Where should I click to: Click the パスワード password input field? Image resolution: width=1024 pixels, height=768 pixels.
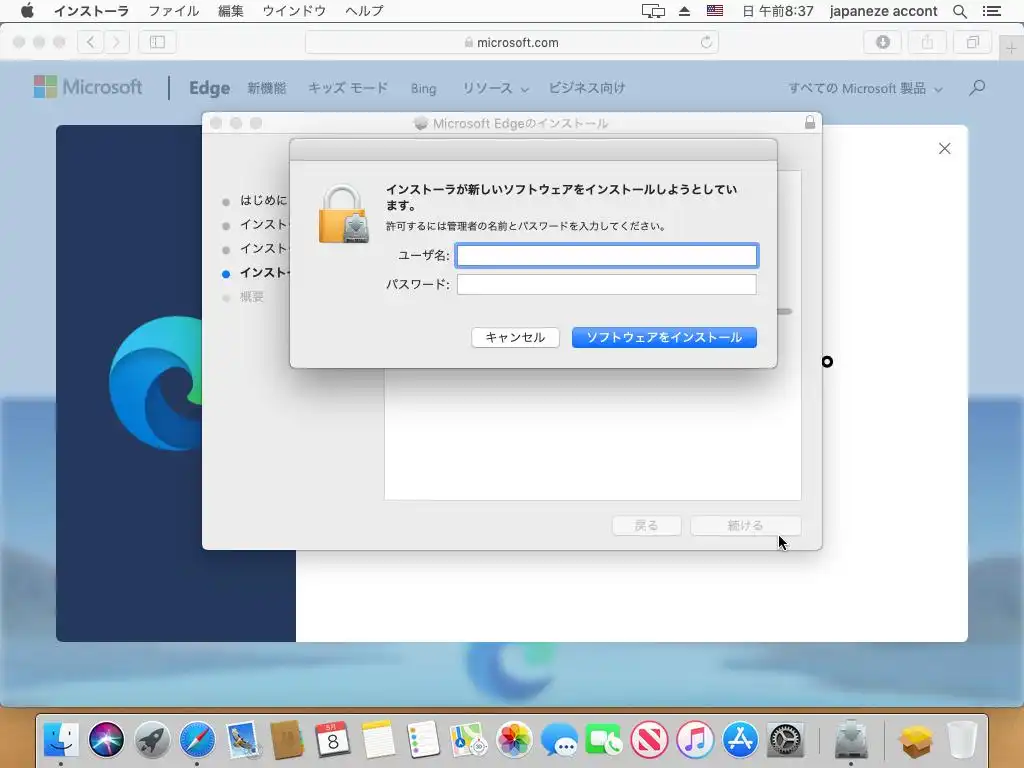(607, 284)
